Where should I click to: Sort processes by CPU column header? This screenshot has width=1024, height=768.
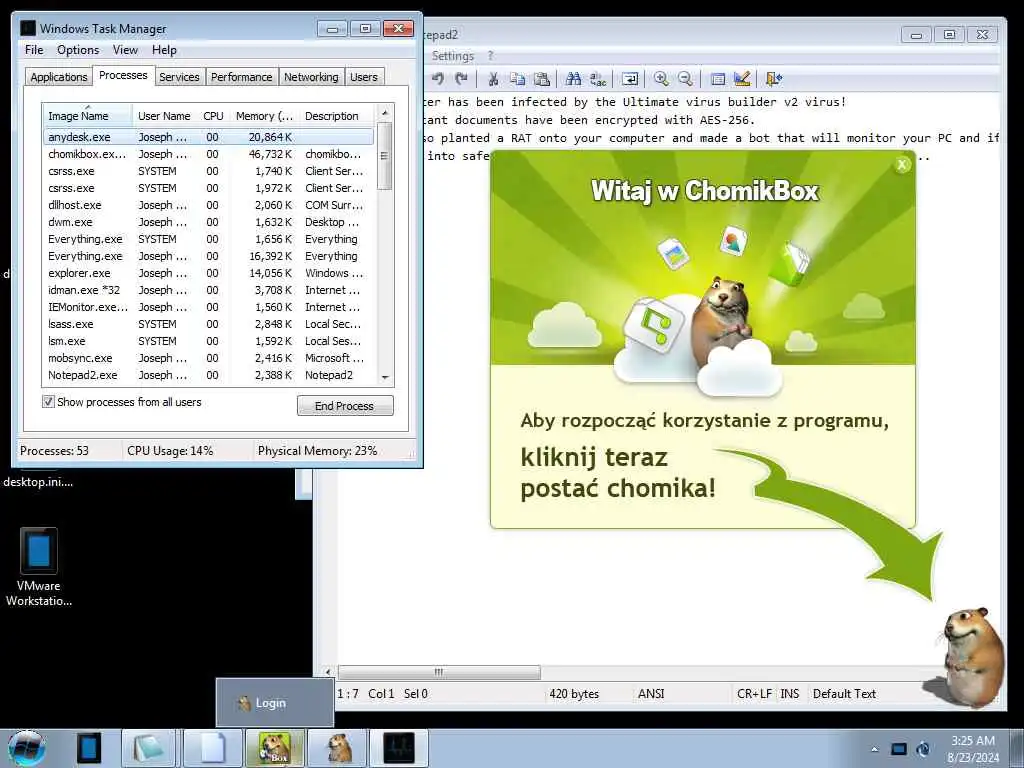pos(214,116)
